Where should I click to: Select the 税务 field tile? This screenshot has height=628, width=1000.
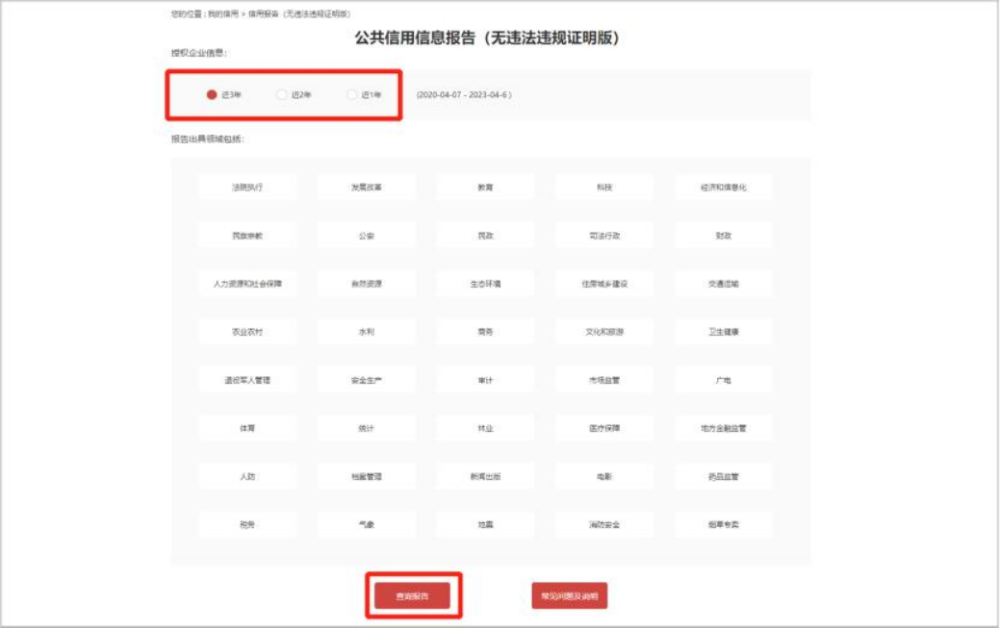(247, 524)
